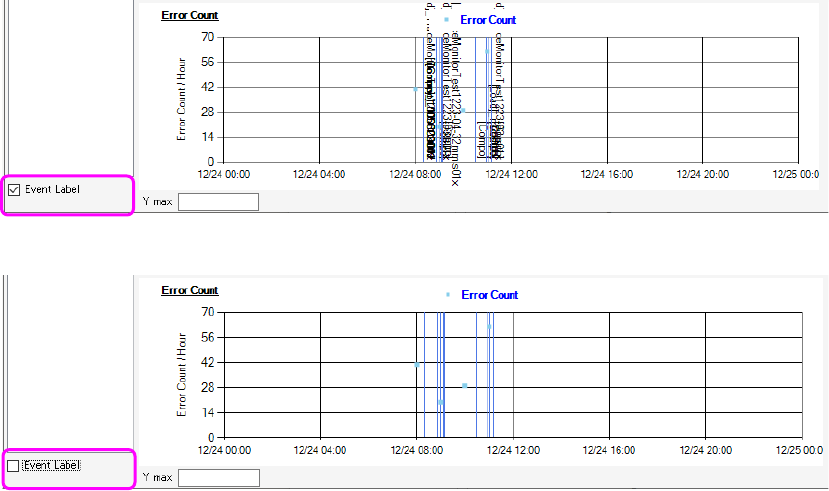The height and width of the screenshot is (491, 829).
Task: Focus the Y max field under lower chart
Action: pyautogui.click(x=218, y=478)
